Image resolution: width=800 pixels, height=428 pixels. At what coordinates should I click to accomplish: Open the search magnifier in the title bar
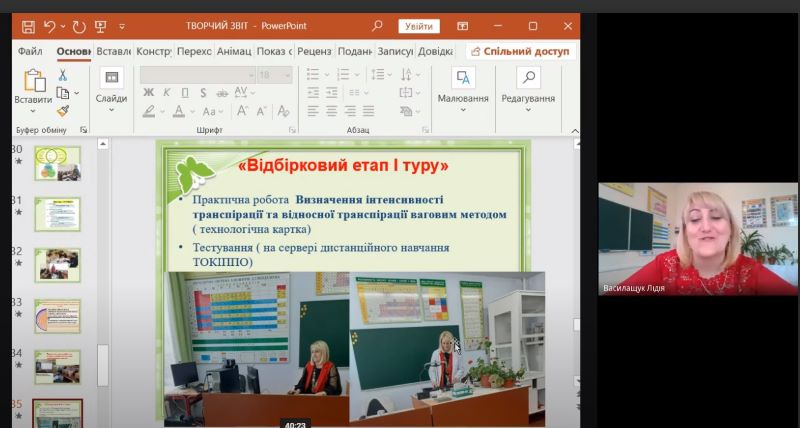pyautogui.click(x=377, y=26)
